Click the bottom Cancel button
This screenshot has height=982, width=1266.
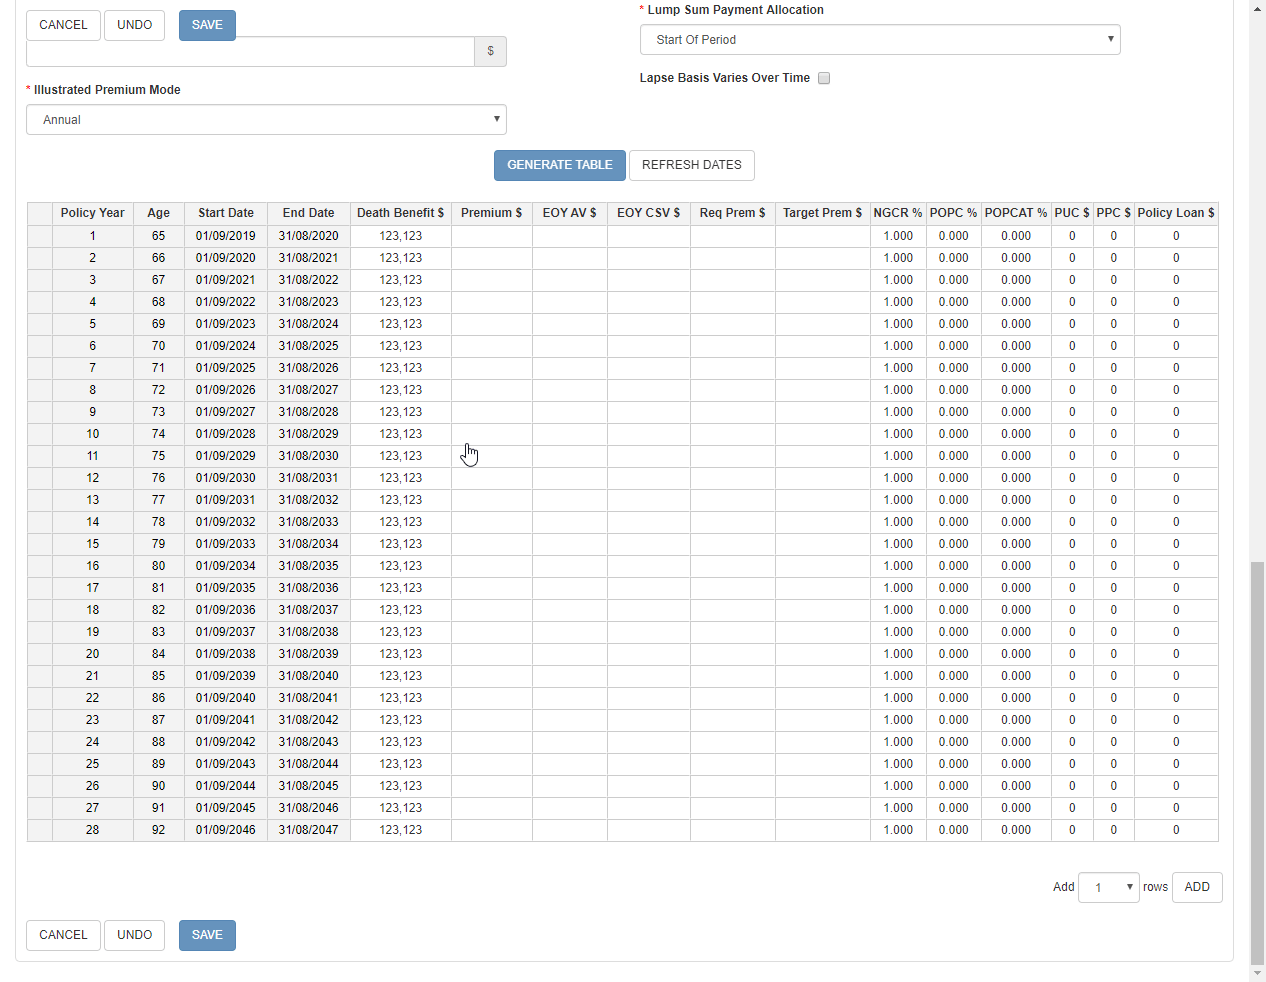point(63,935)
